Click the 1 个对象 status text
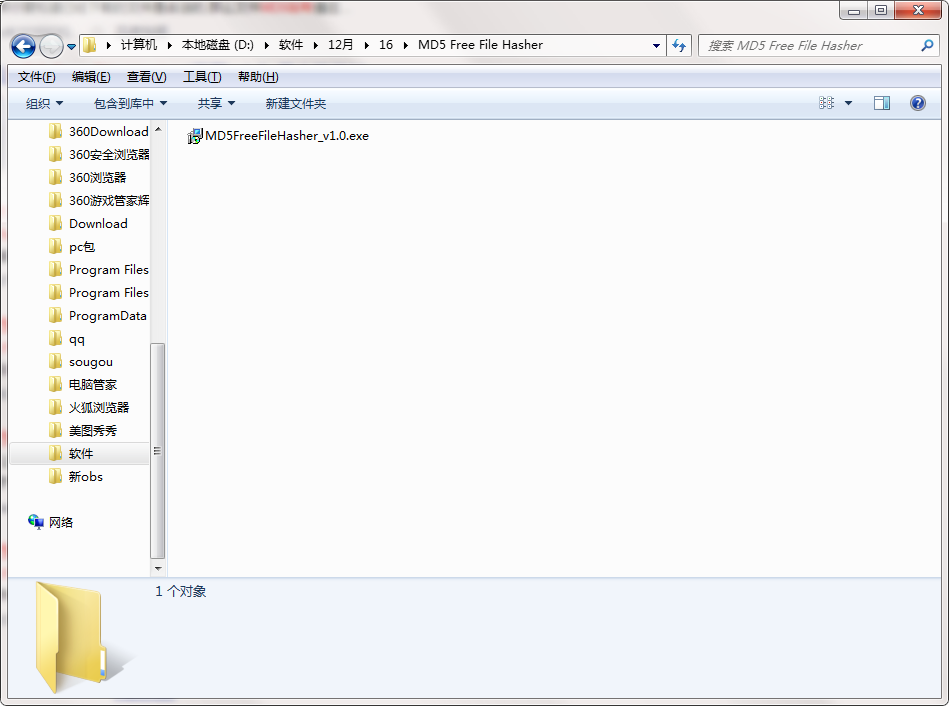 pos(180,591)
